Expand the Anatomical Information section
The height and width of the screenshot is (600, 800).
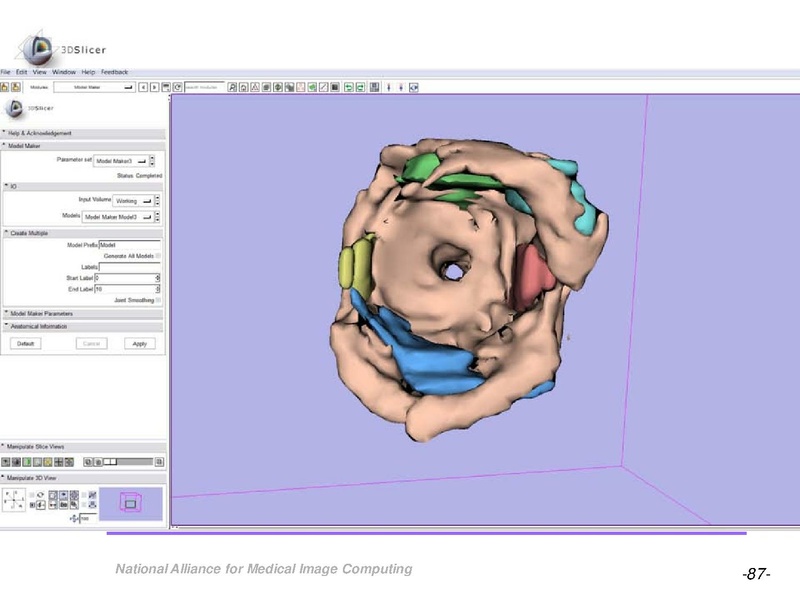pyautogui.click(x=83, y=326)
